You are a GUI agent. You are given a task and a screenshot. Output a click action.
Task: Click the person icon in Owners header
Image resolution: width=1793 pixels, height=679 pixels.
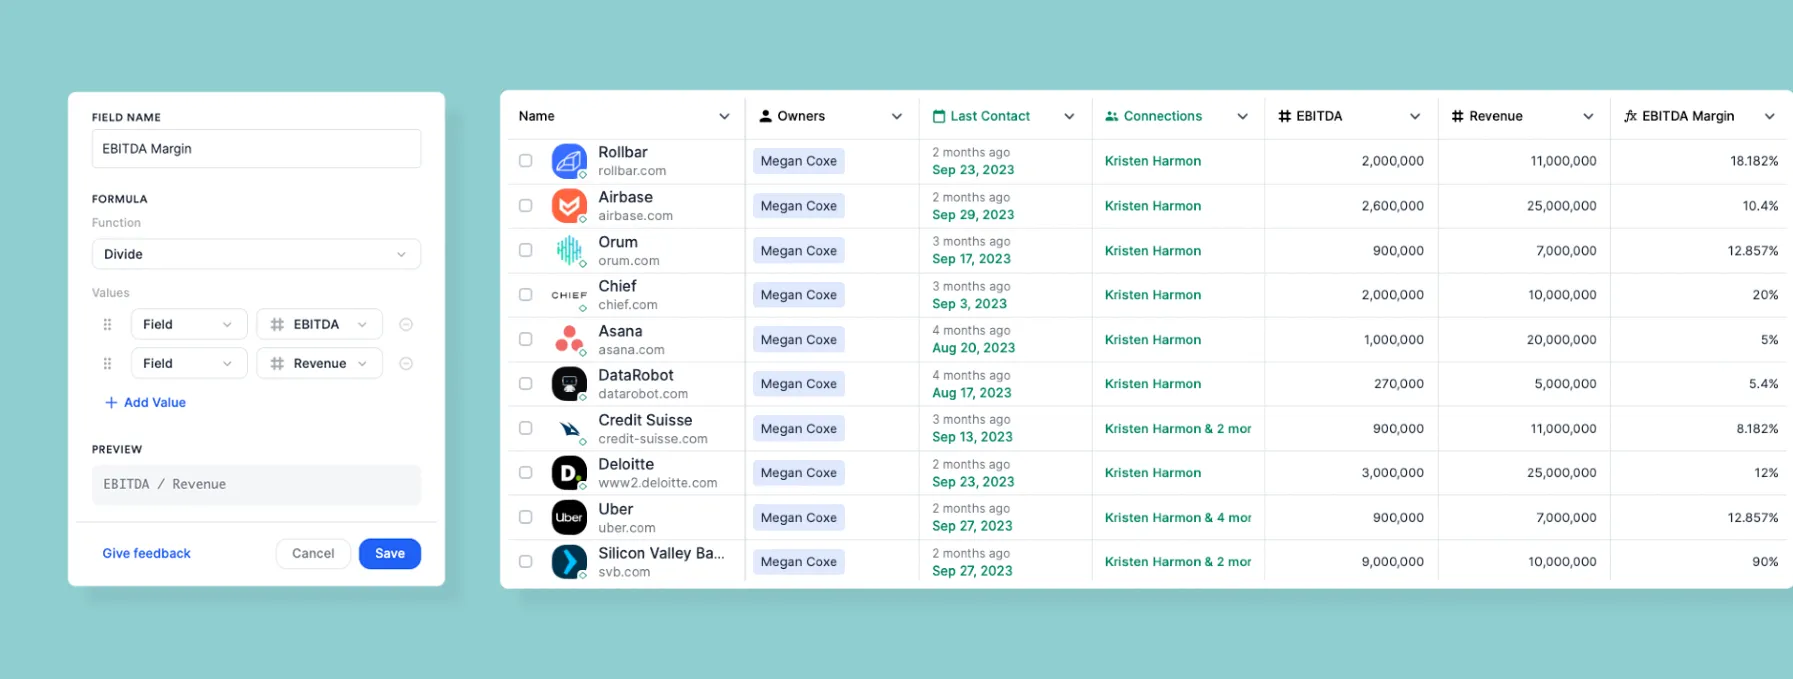point(766,116)
